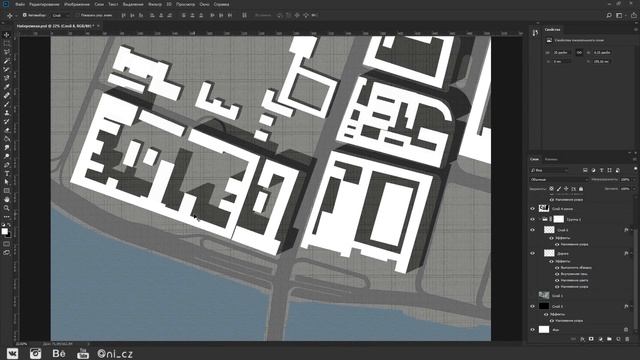Click the Search icon at top right
The width and height of the screenshot is (640, 360).
(x=609, y=15)
